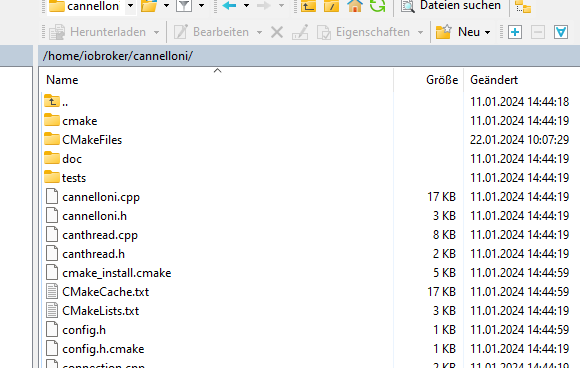Click the 22.01.2024 10:07:29 date cell
The height and width of the screenshot is (368, 580).
[x=519, y=140]
